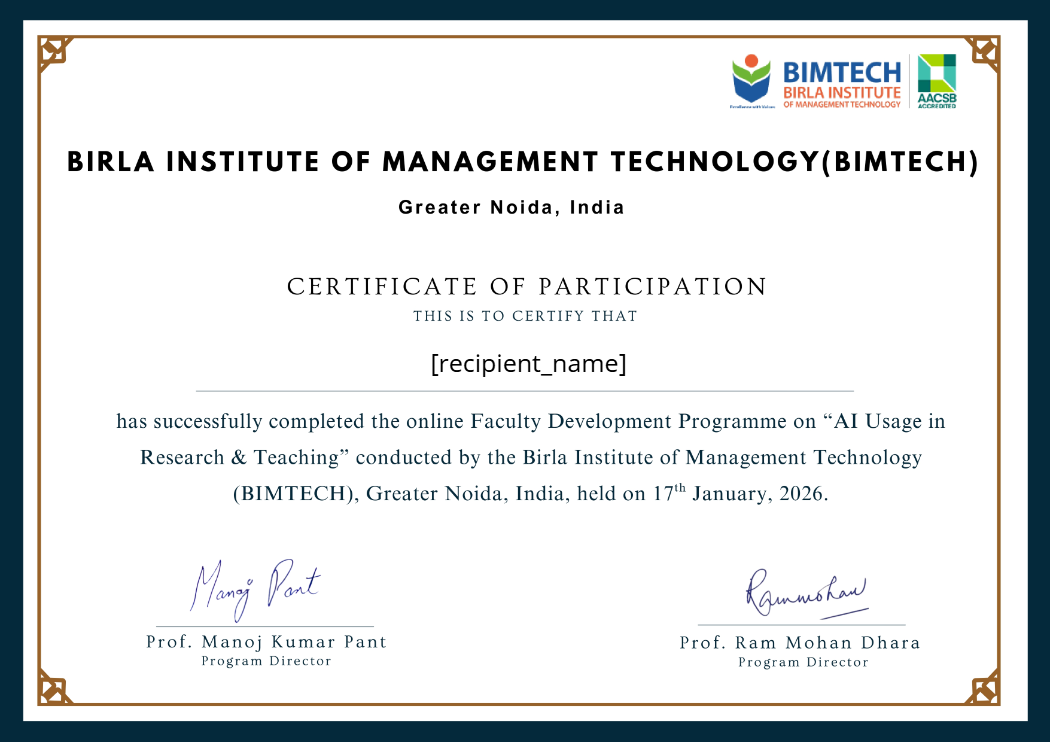Click the [recipient_name] placeholder field

point(528,364)
